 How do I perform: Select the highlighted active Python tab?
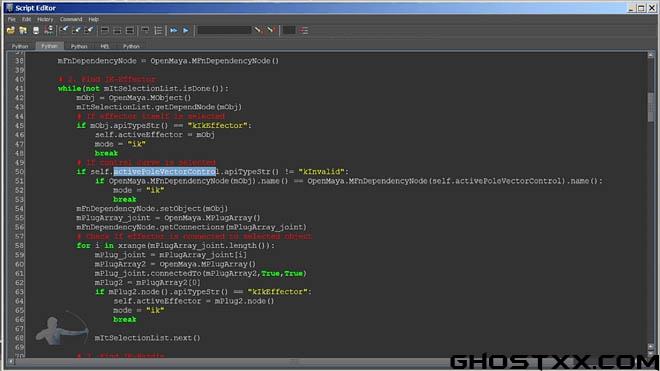click(x=49, y=46)
